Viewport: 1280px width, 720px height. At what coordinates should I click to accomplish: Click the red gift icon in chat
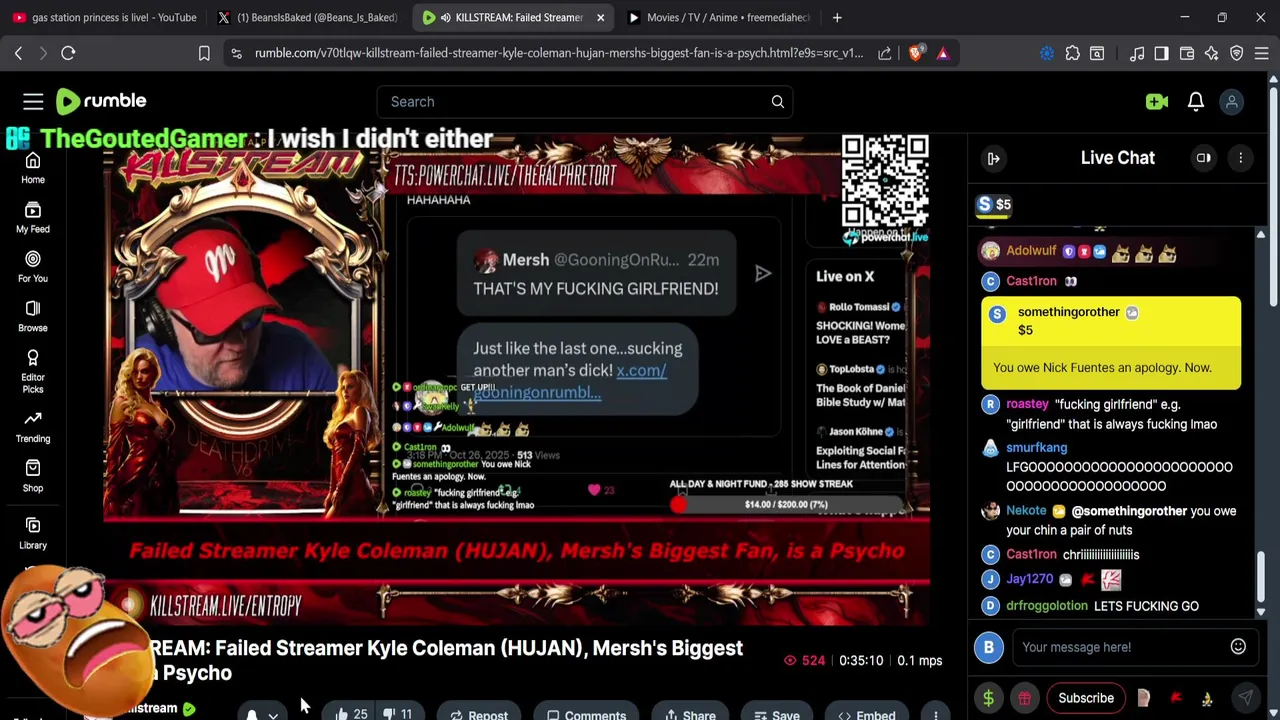[x=1024, y=698]
